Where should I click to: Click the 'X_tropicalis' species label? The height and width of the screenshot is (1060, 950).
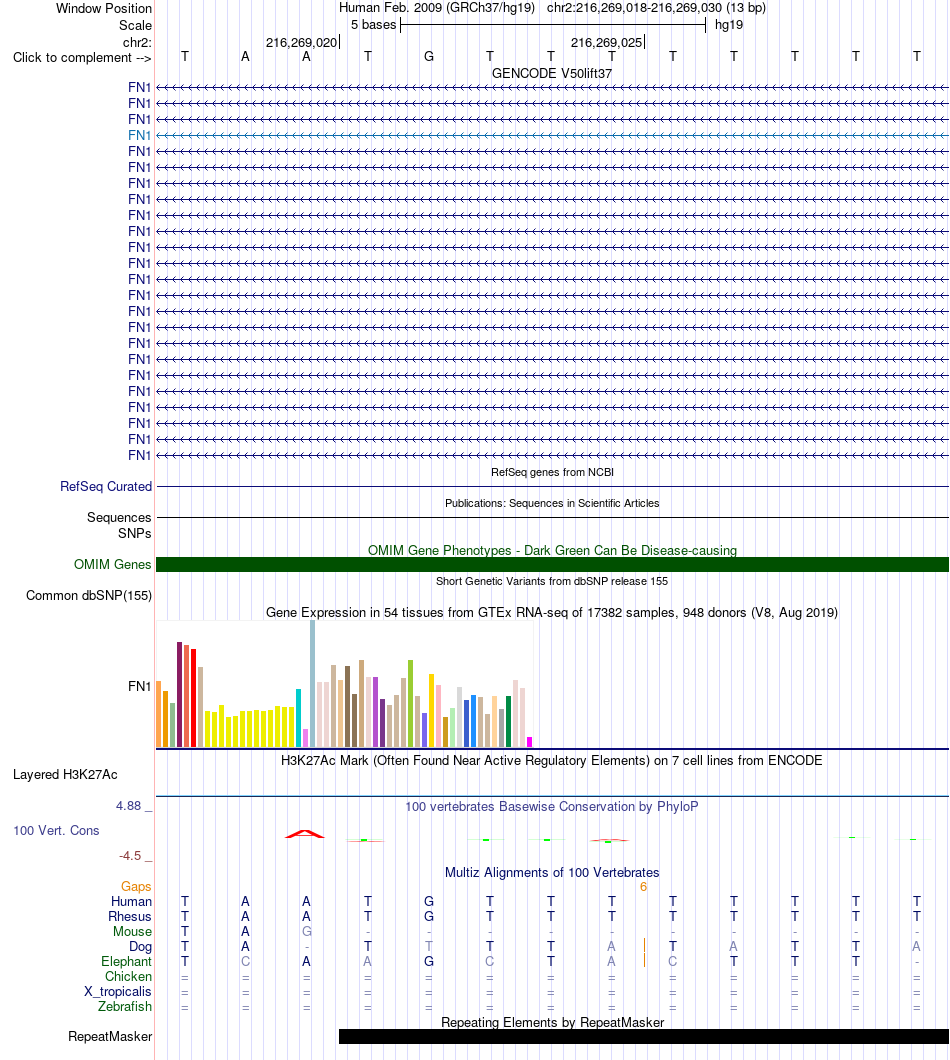[x=118, y=992]
